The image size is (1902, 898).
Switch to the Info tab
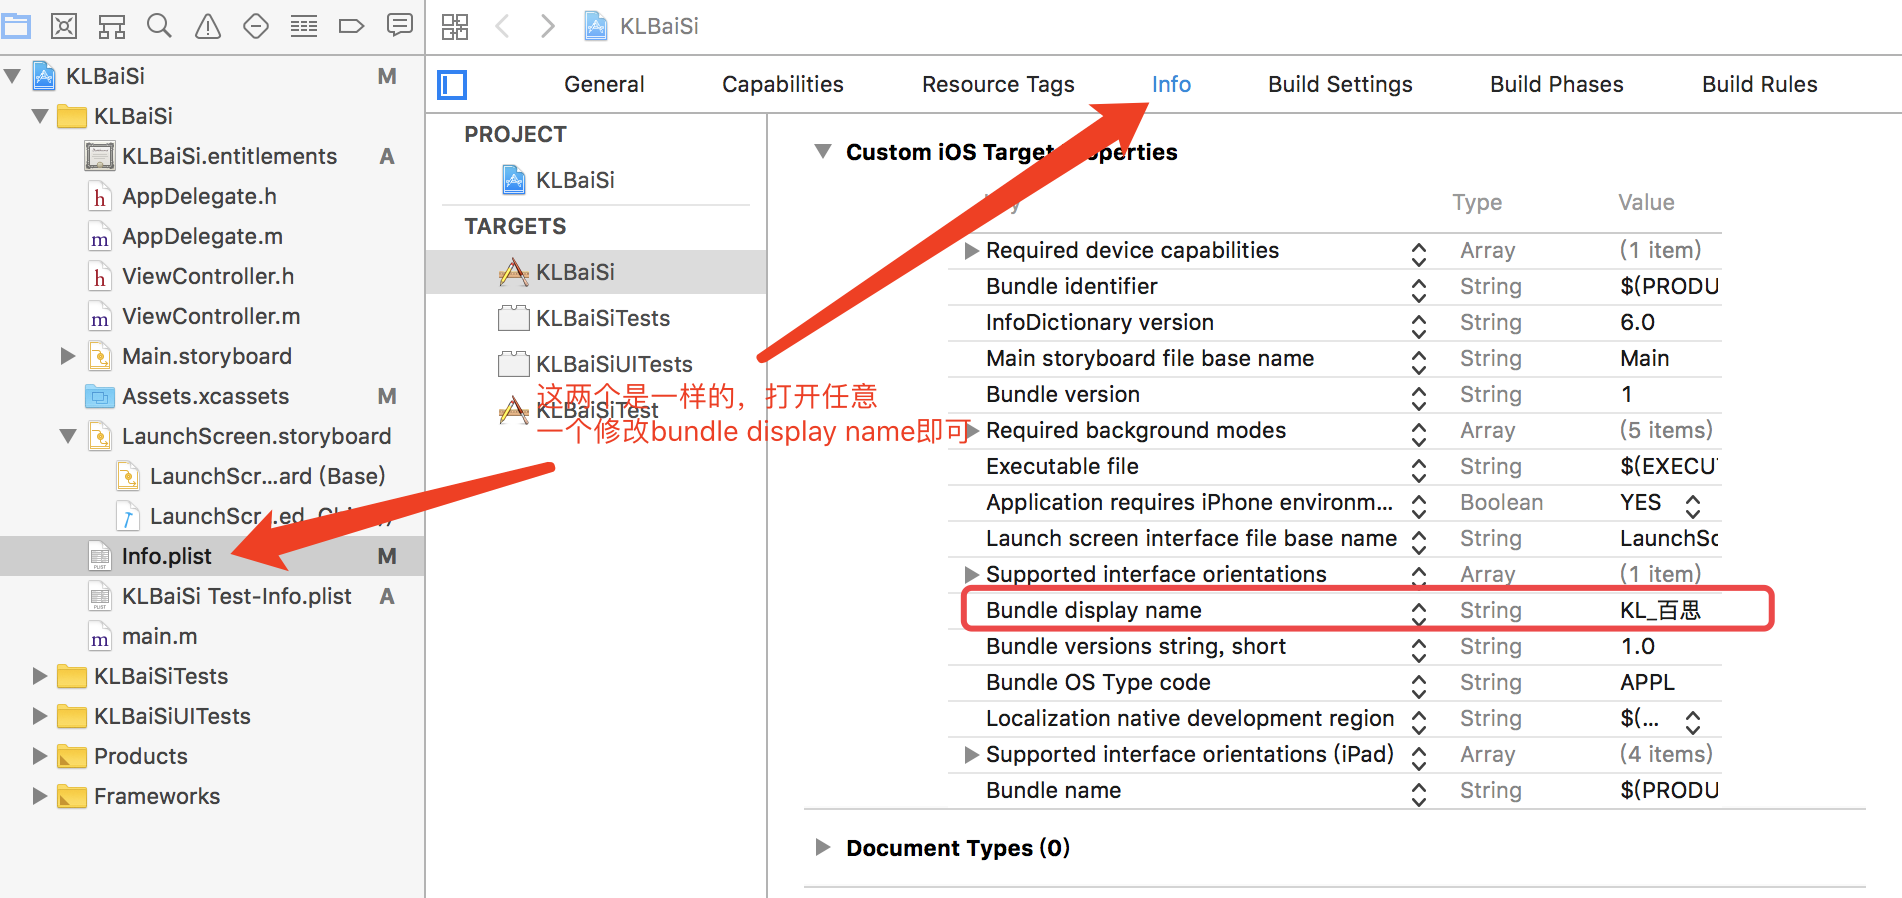1171,85
